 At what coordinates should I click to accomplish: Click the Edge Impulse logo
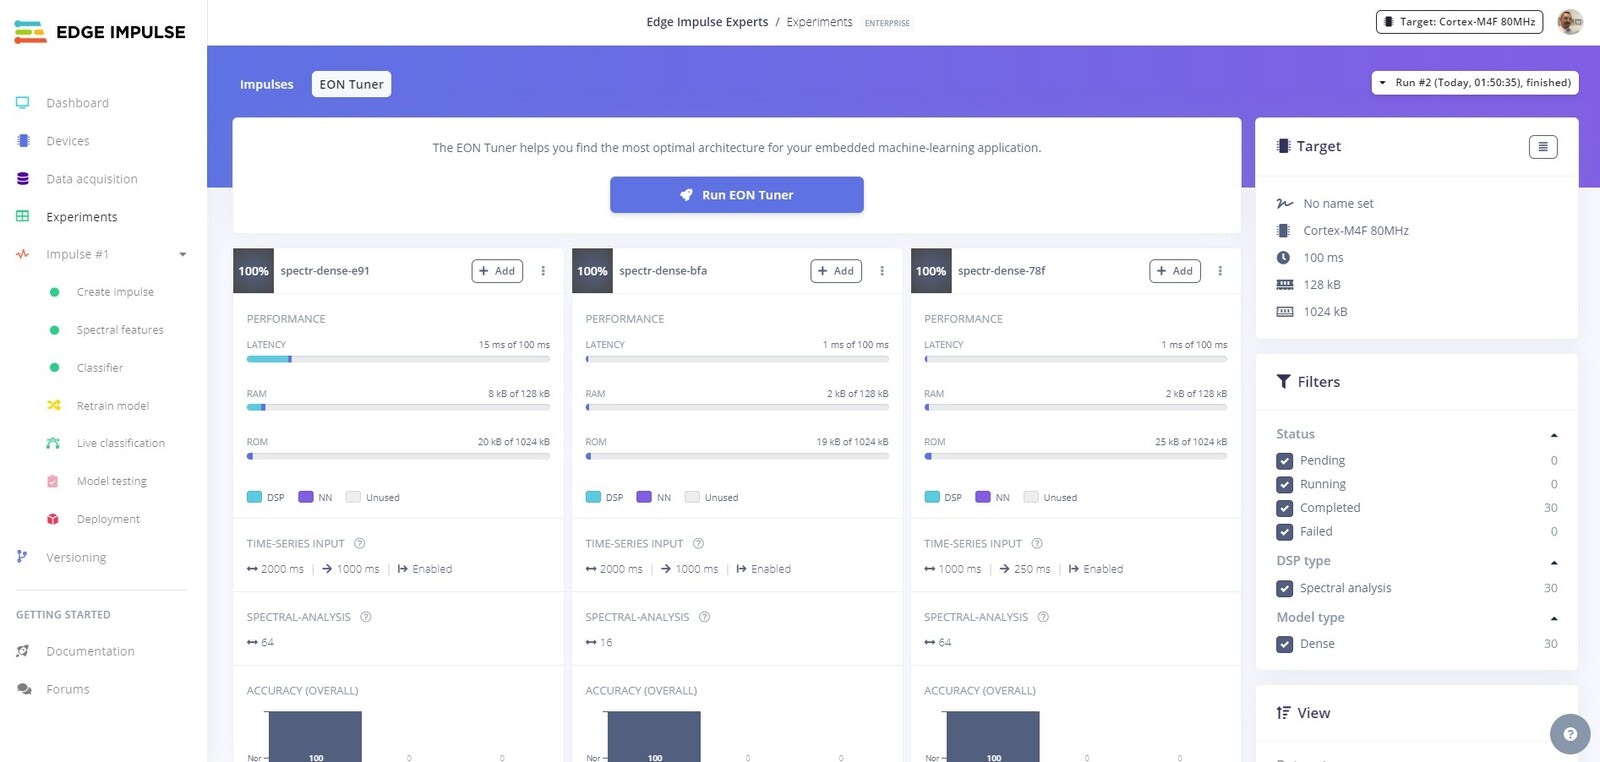[100, 32]
